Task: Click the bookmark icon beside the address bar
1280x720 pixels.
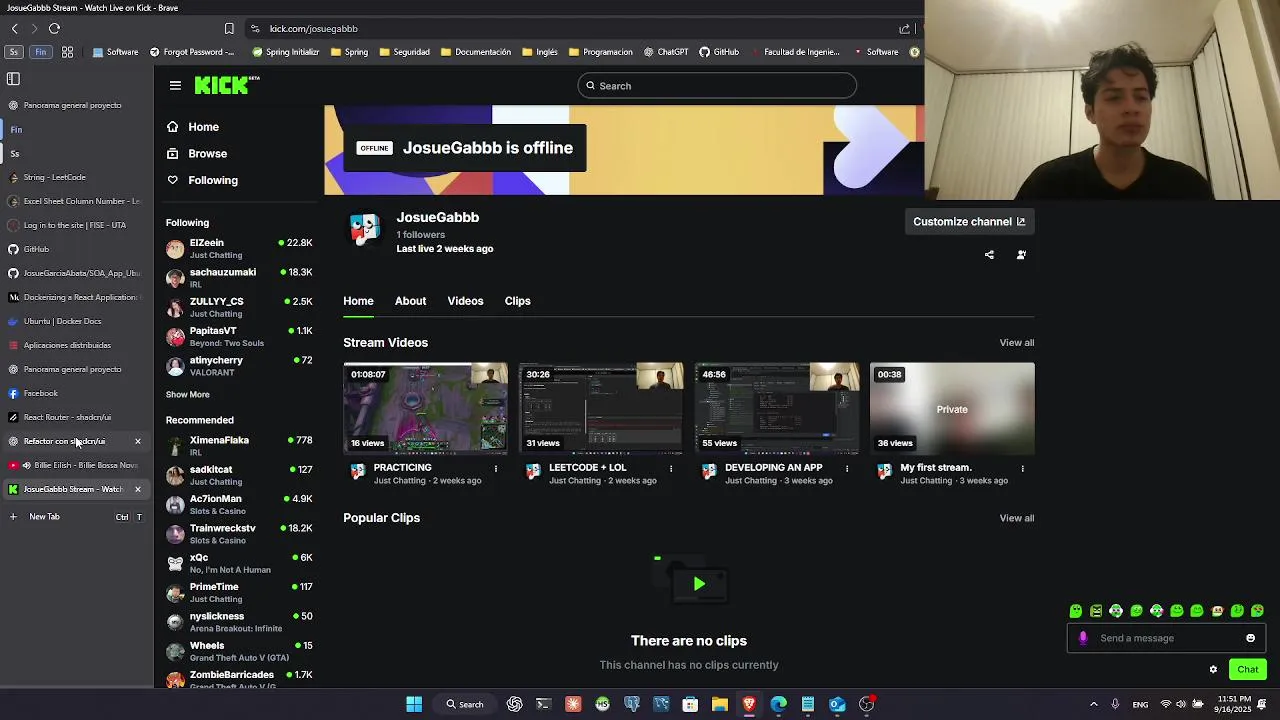Action: click(x=229, y=29)
